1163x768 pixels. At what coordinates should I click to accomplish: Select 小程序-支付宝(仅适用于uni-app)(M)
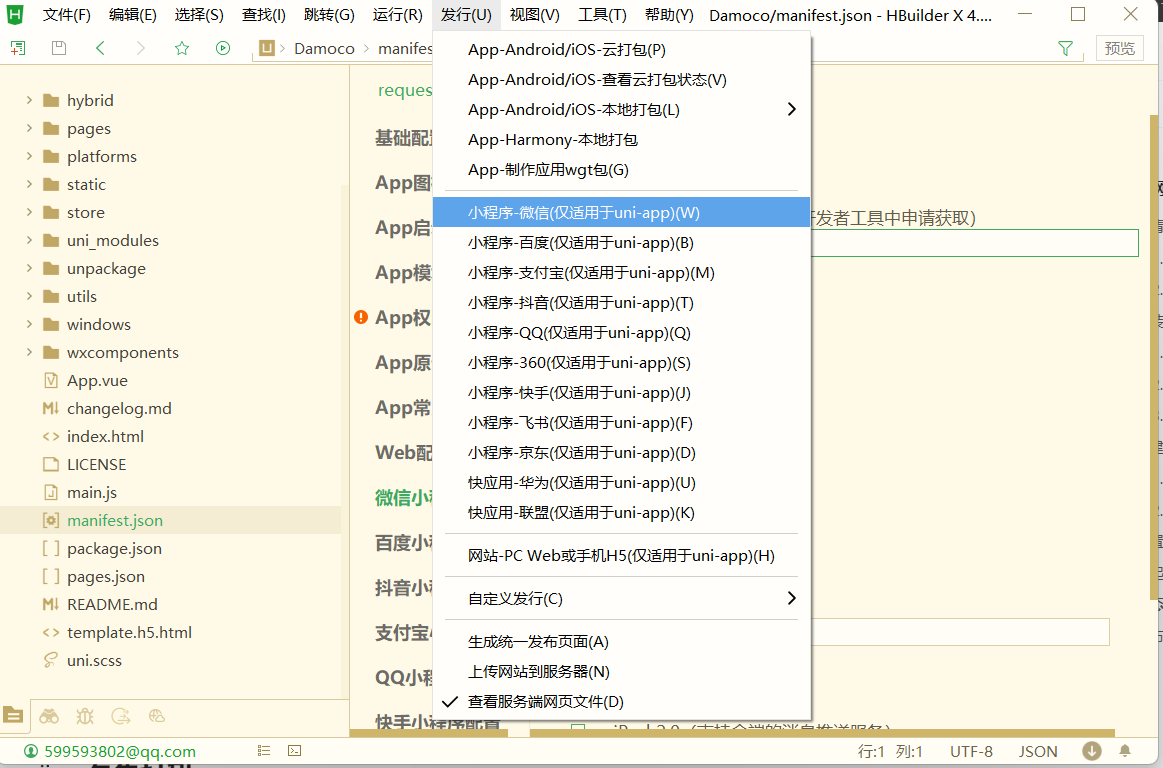tap(622, 272)
